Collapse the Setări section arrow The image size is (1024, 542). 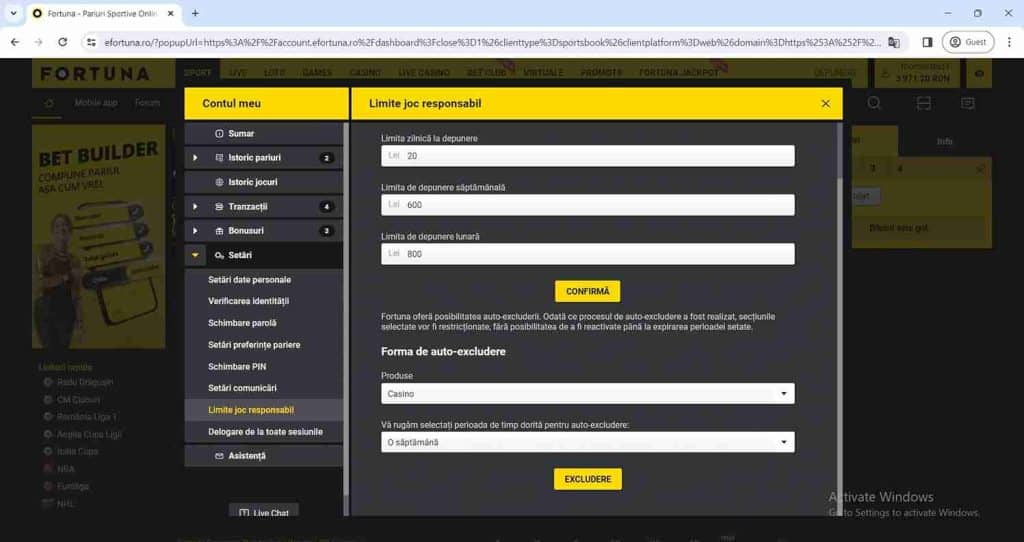click(x=195, y=255)
